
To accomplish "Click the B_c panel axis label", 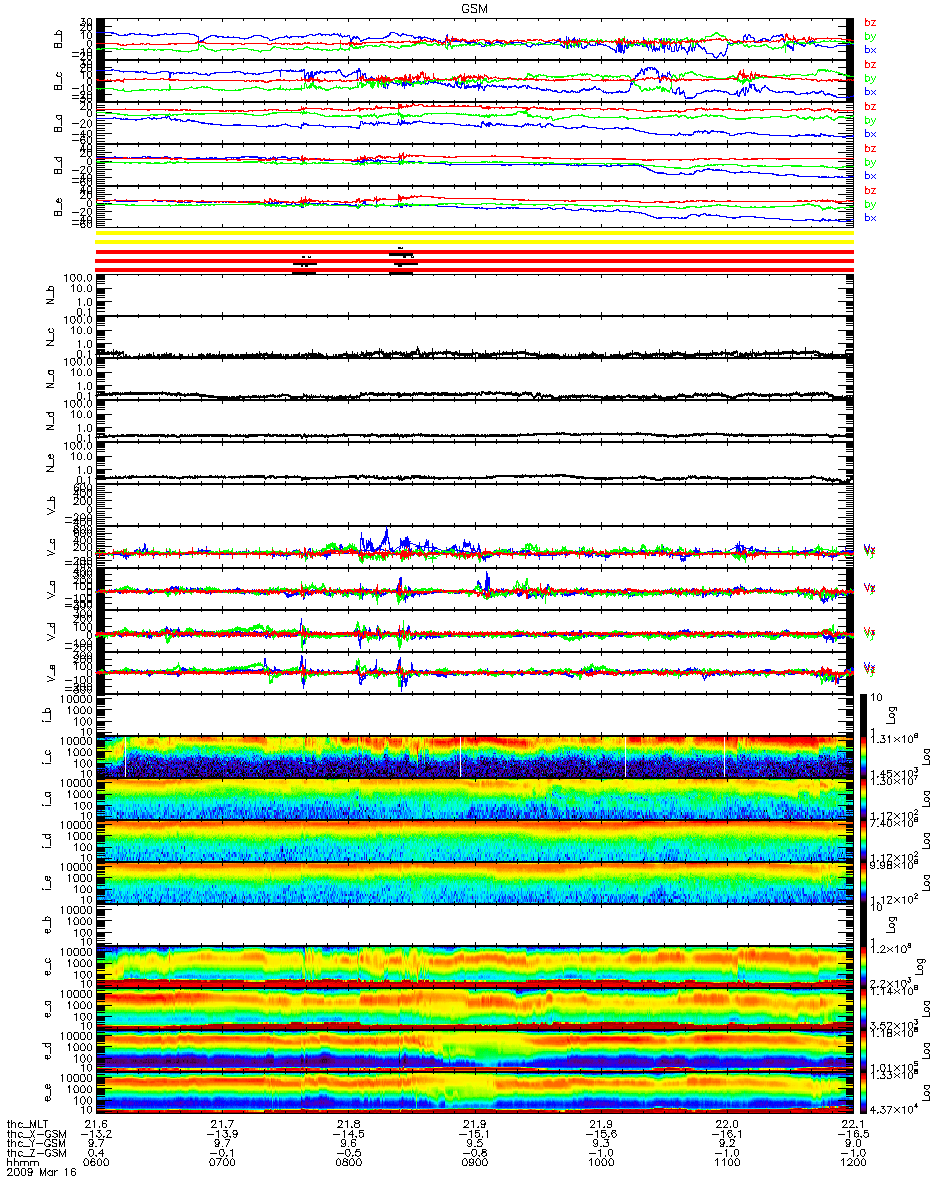I will click(59, 81).
